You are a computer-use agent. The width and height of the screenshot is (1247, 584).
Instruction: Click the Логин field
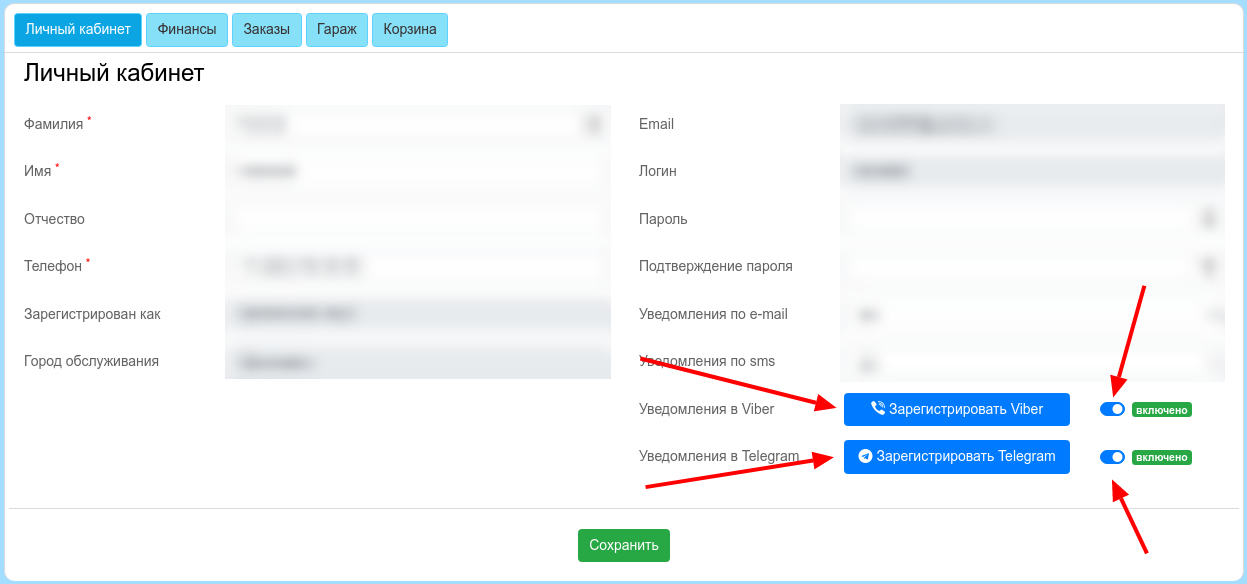pyautogui.click(x=1032, y=172)
